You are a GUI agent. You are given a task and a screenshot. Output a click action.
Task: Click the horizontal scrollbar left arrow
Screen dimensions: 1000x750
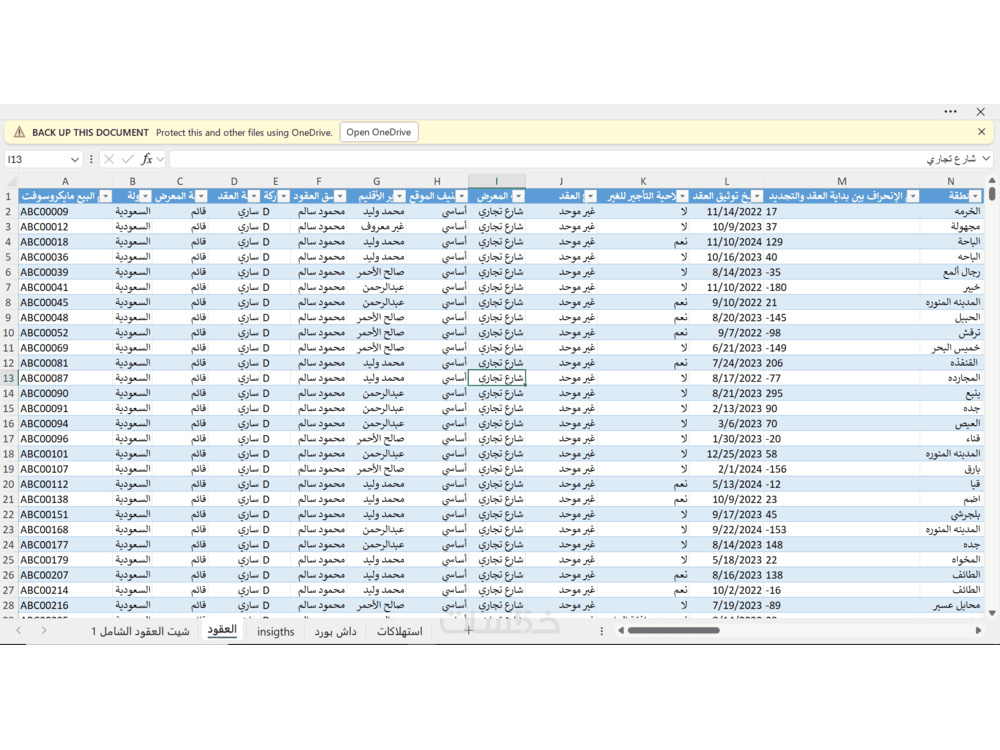tap(621, 631)
